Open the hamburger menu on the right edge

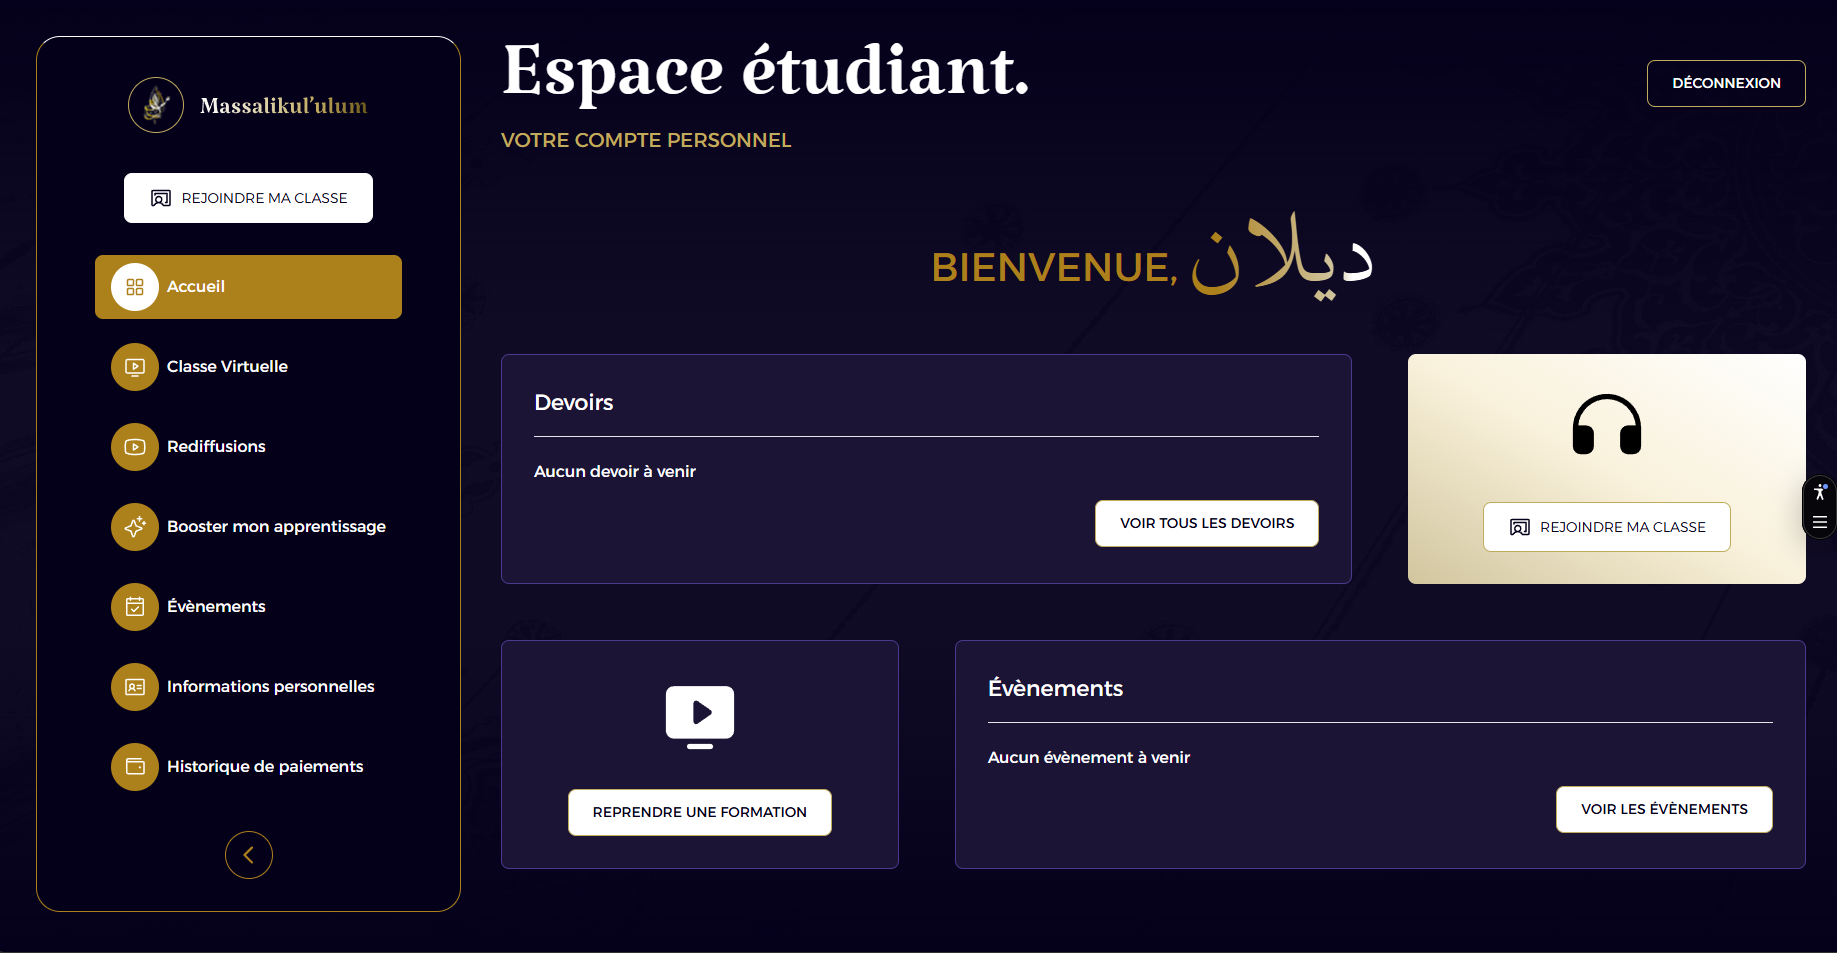pos(1821,522)
